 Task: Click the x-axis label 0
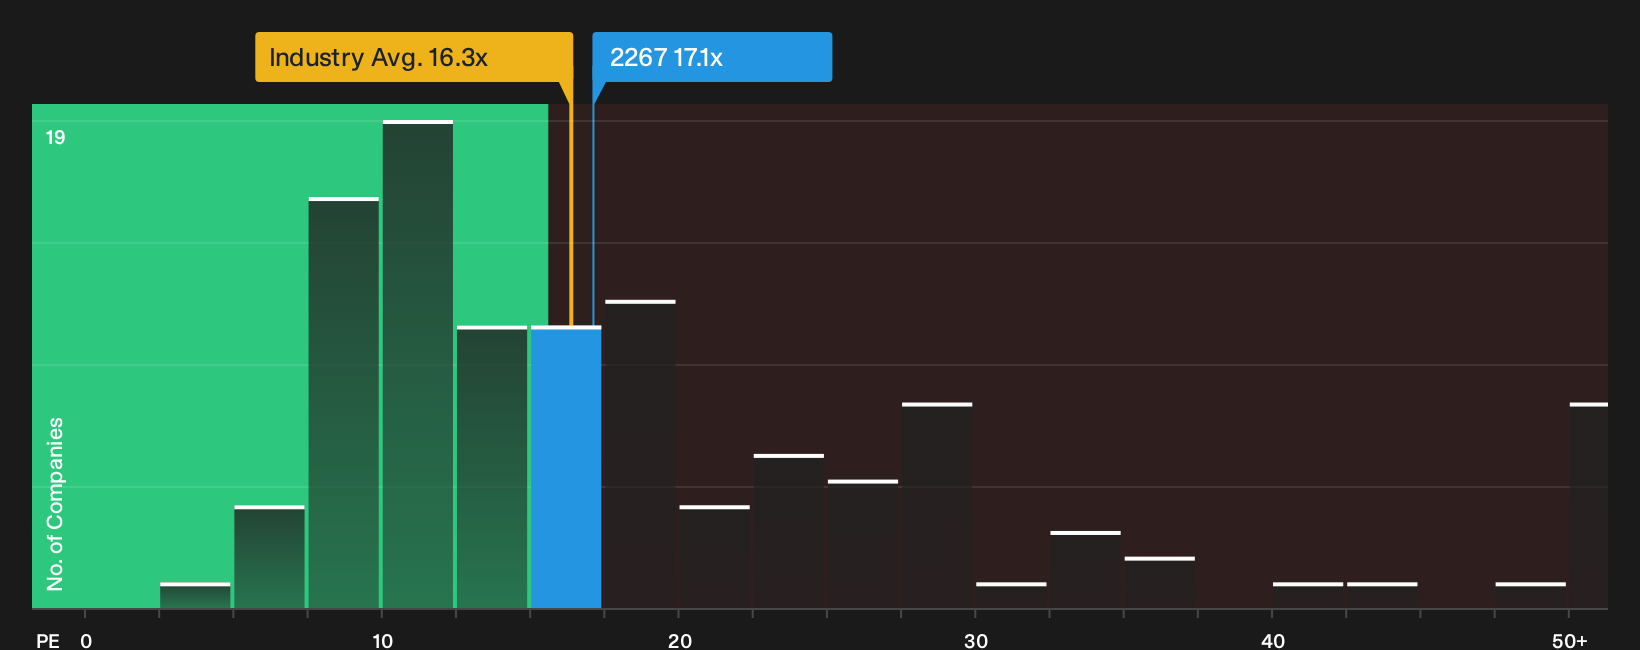point(86,640)
